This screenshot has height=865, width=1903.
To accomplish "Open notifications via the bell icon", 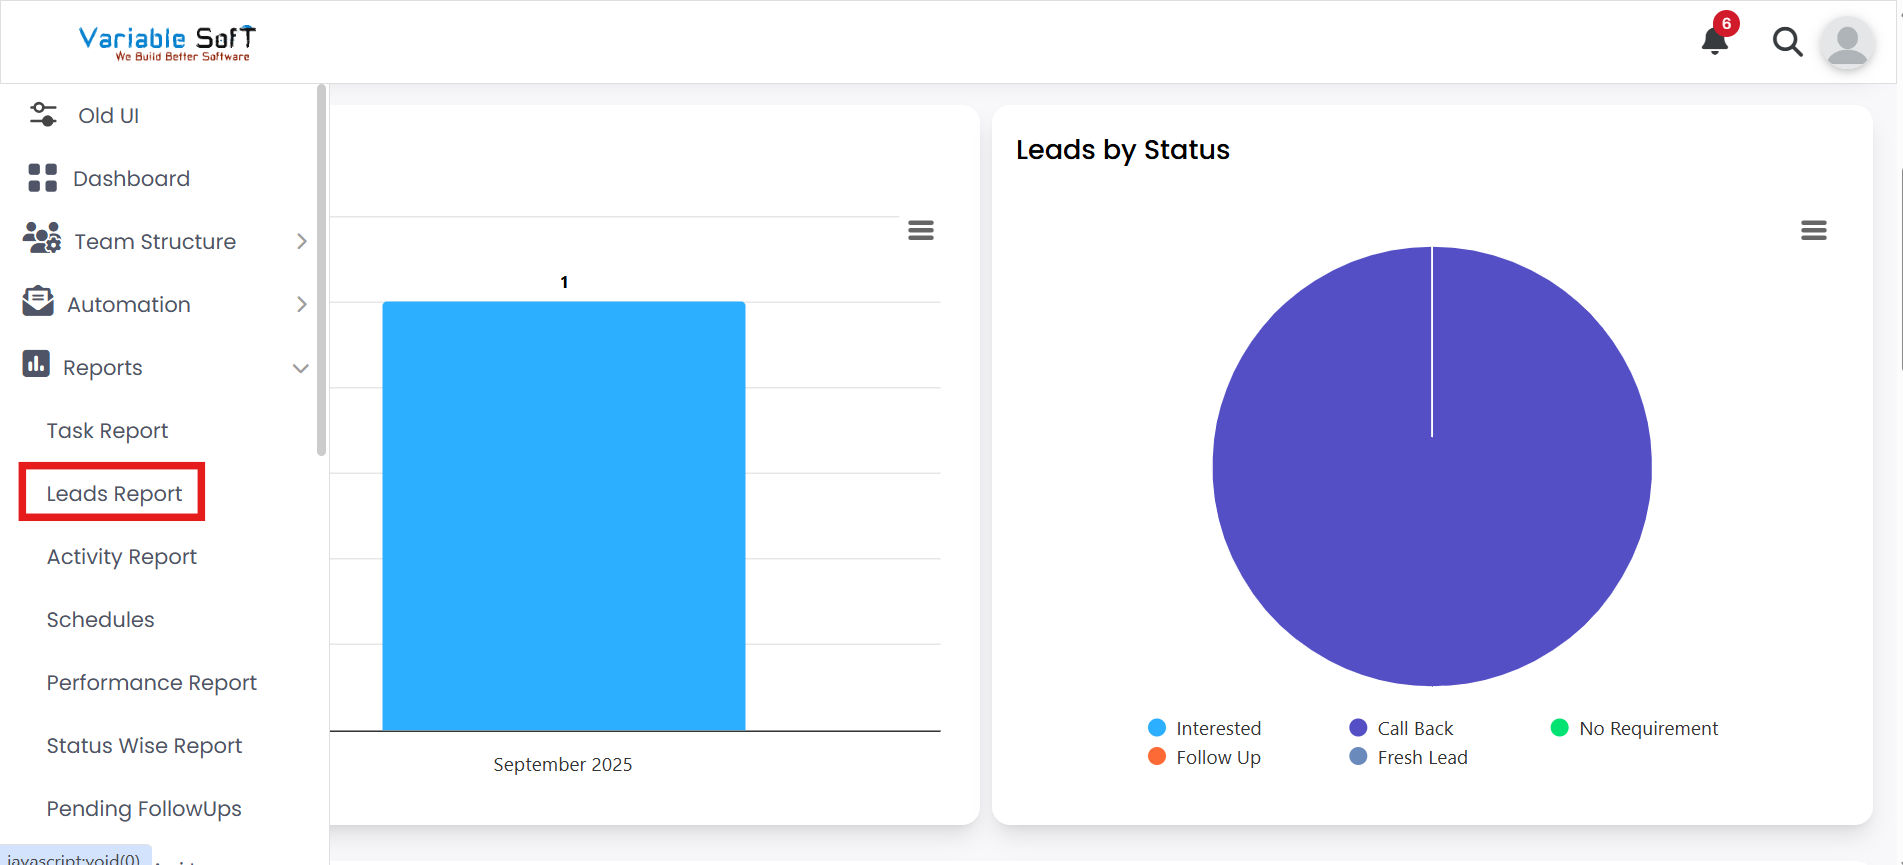I will coord(1713,41).
